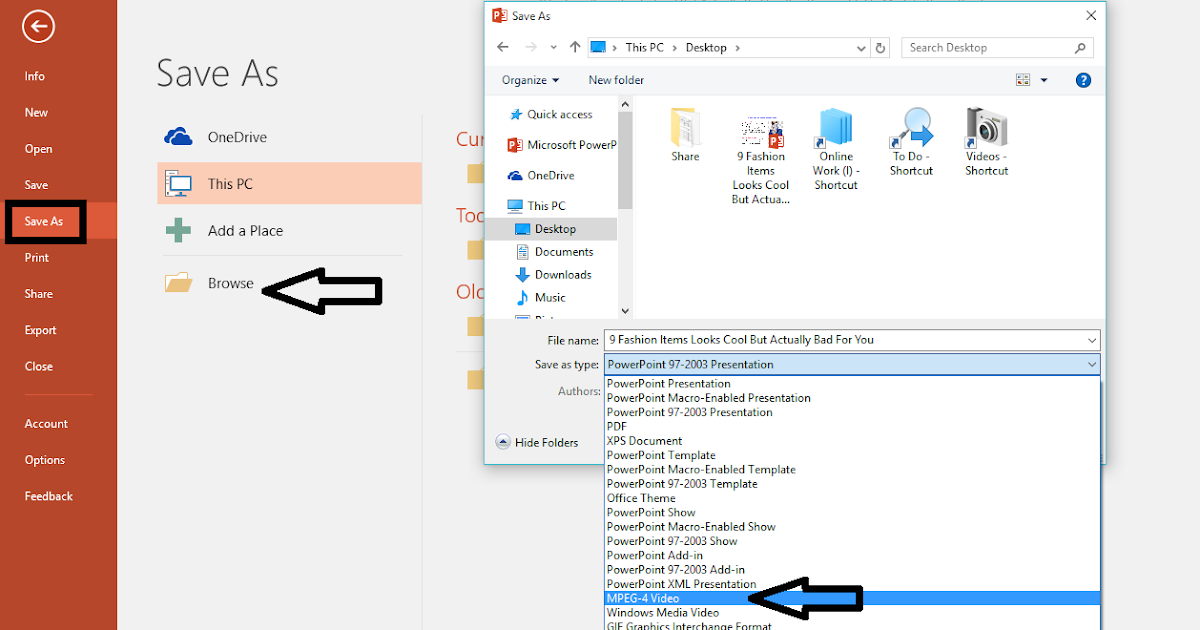Select the To Do shortcut icon

click(911, 141)
